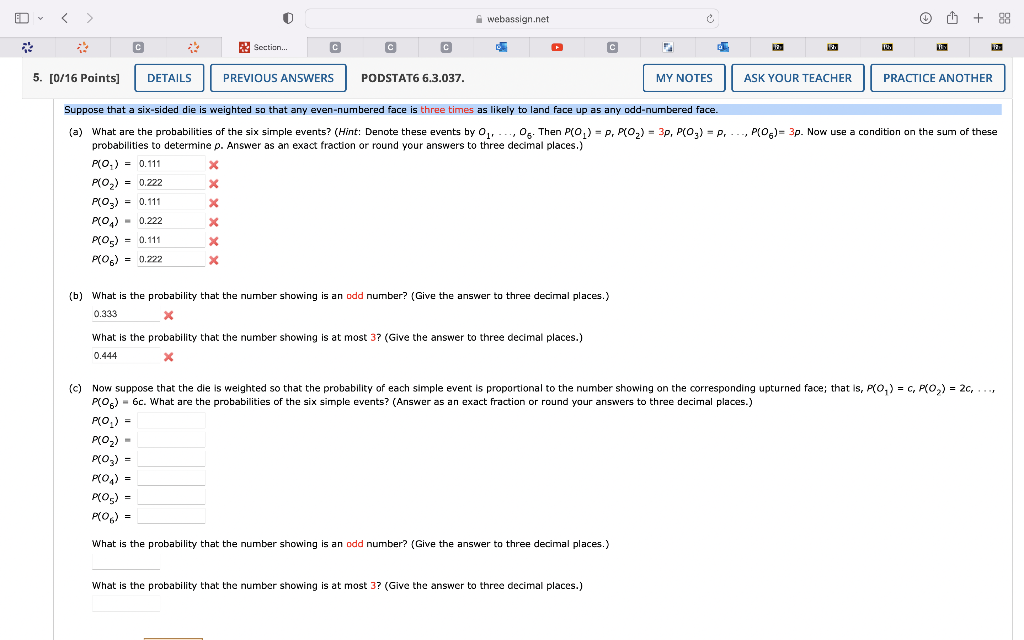1024x640 pixels.
Task: Click the red 'three times' text in the question
Action: click(447, 110)
